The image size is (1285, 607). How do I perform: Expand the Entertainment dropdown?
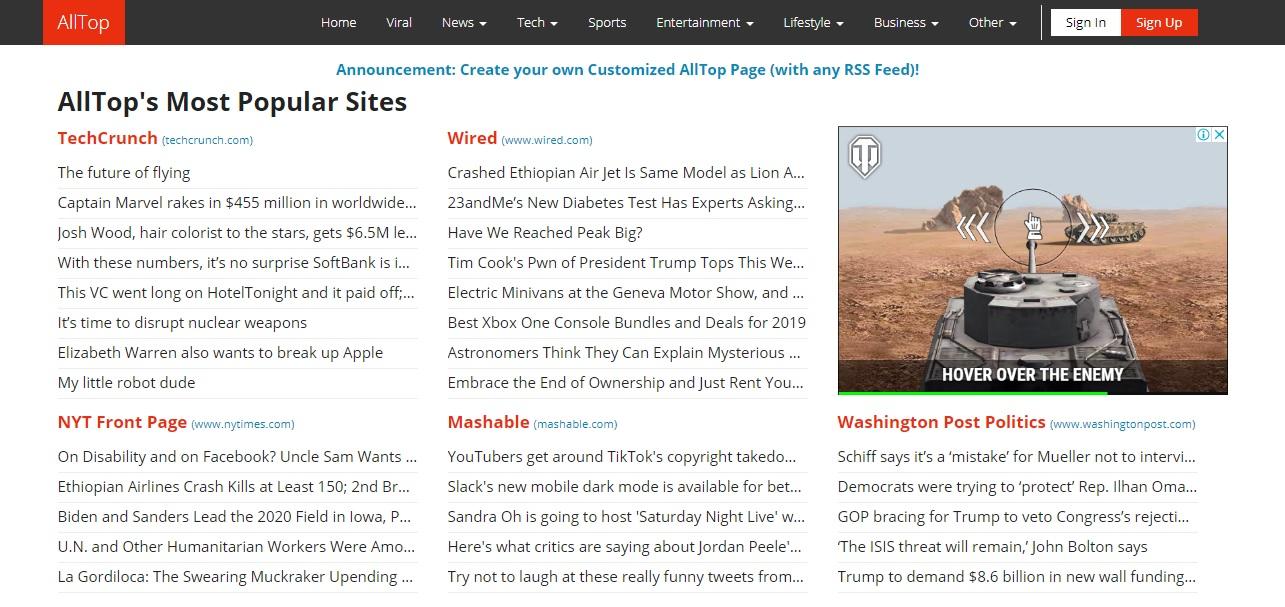coord(704,23)
